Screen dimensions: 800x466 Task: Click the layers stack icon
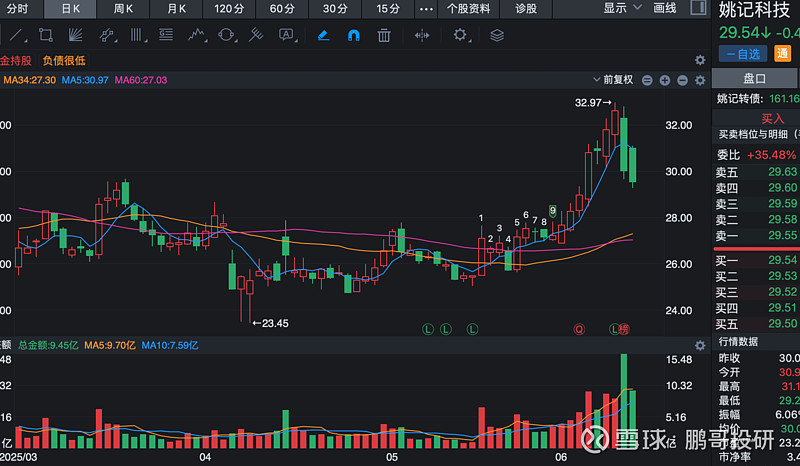tap(497, 35)
